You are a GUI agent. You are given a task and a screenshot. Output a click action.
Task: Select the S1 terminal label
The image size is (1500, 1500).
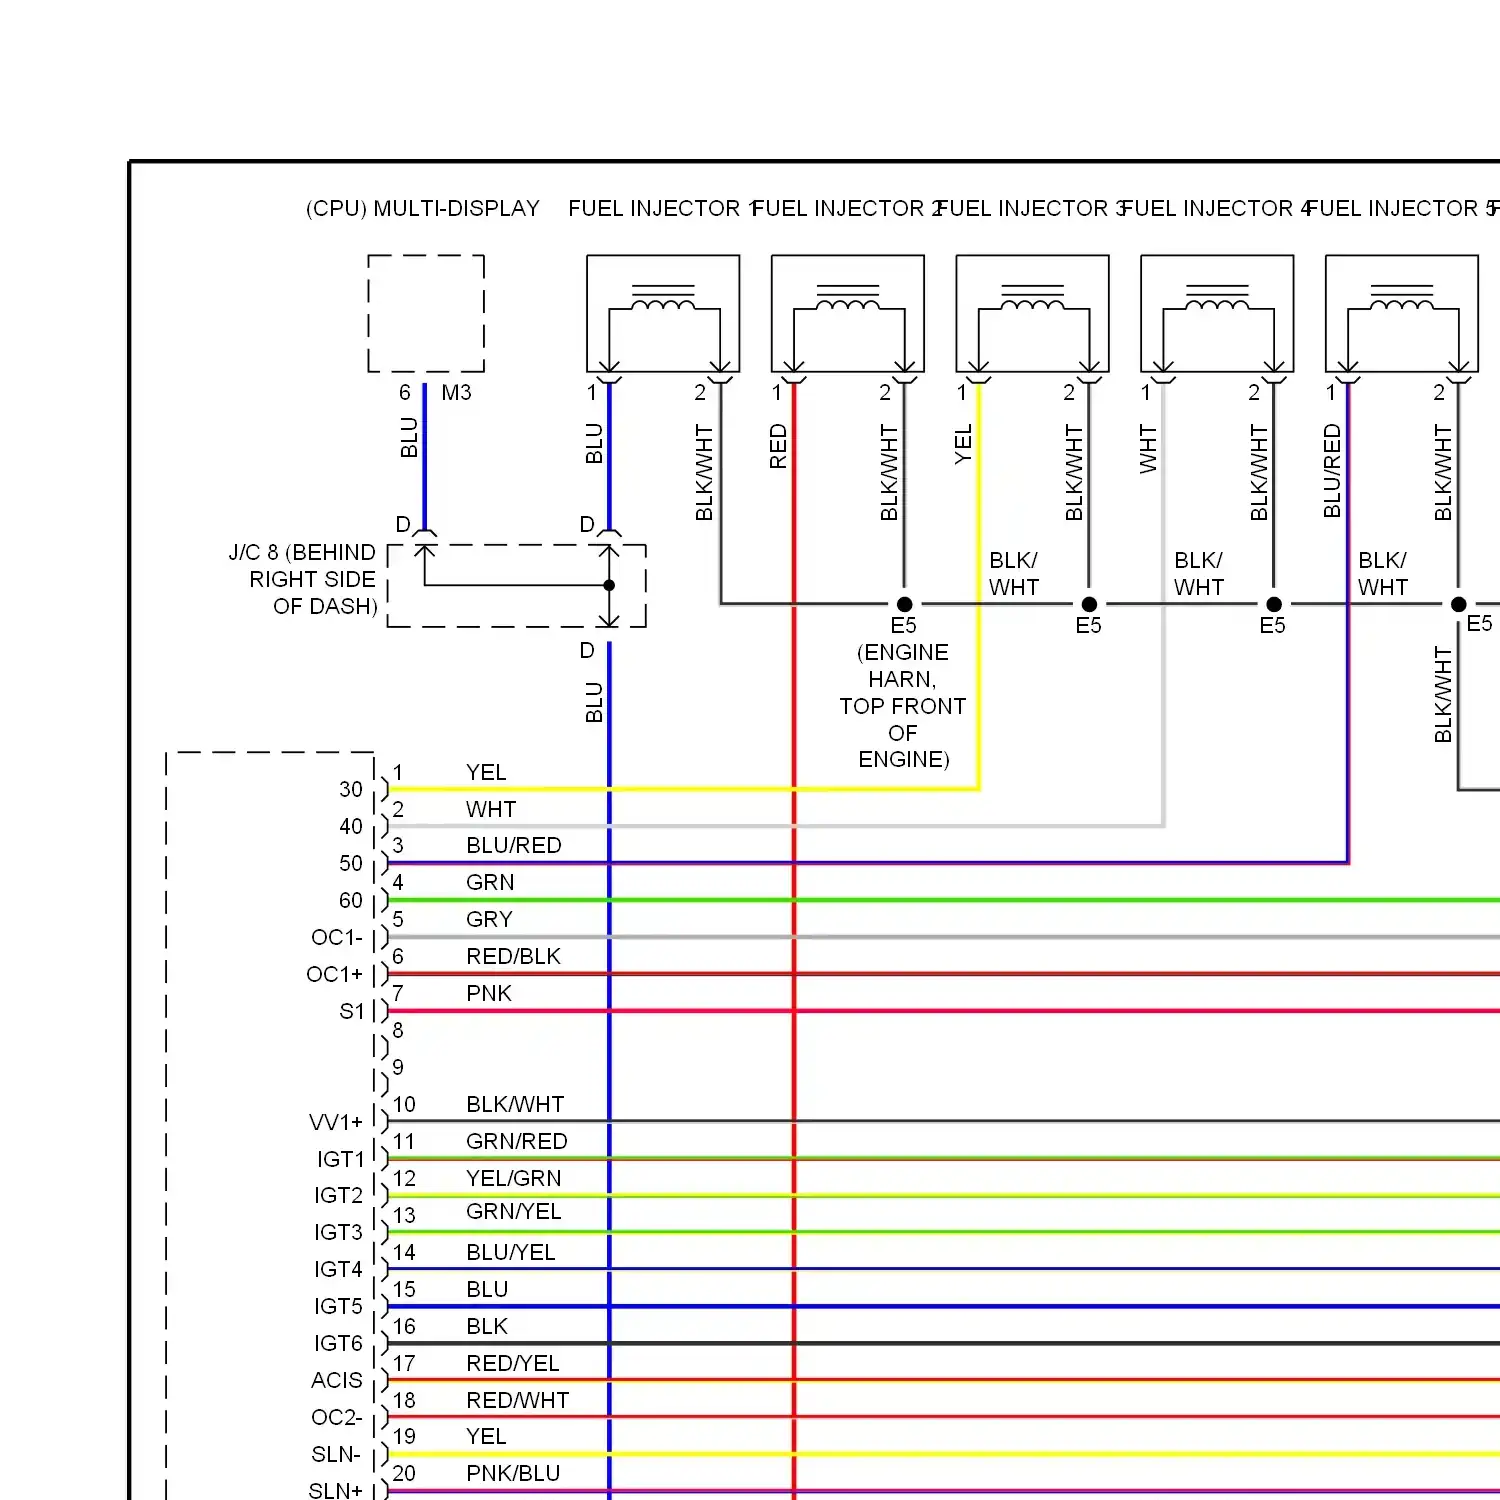352,1011
